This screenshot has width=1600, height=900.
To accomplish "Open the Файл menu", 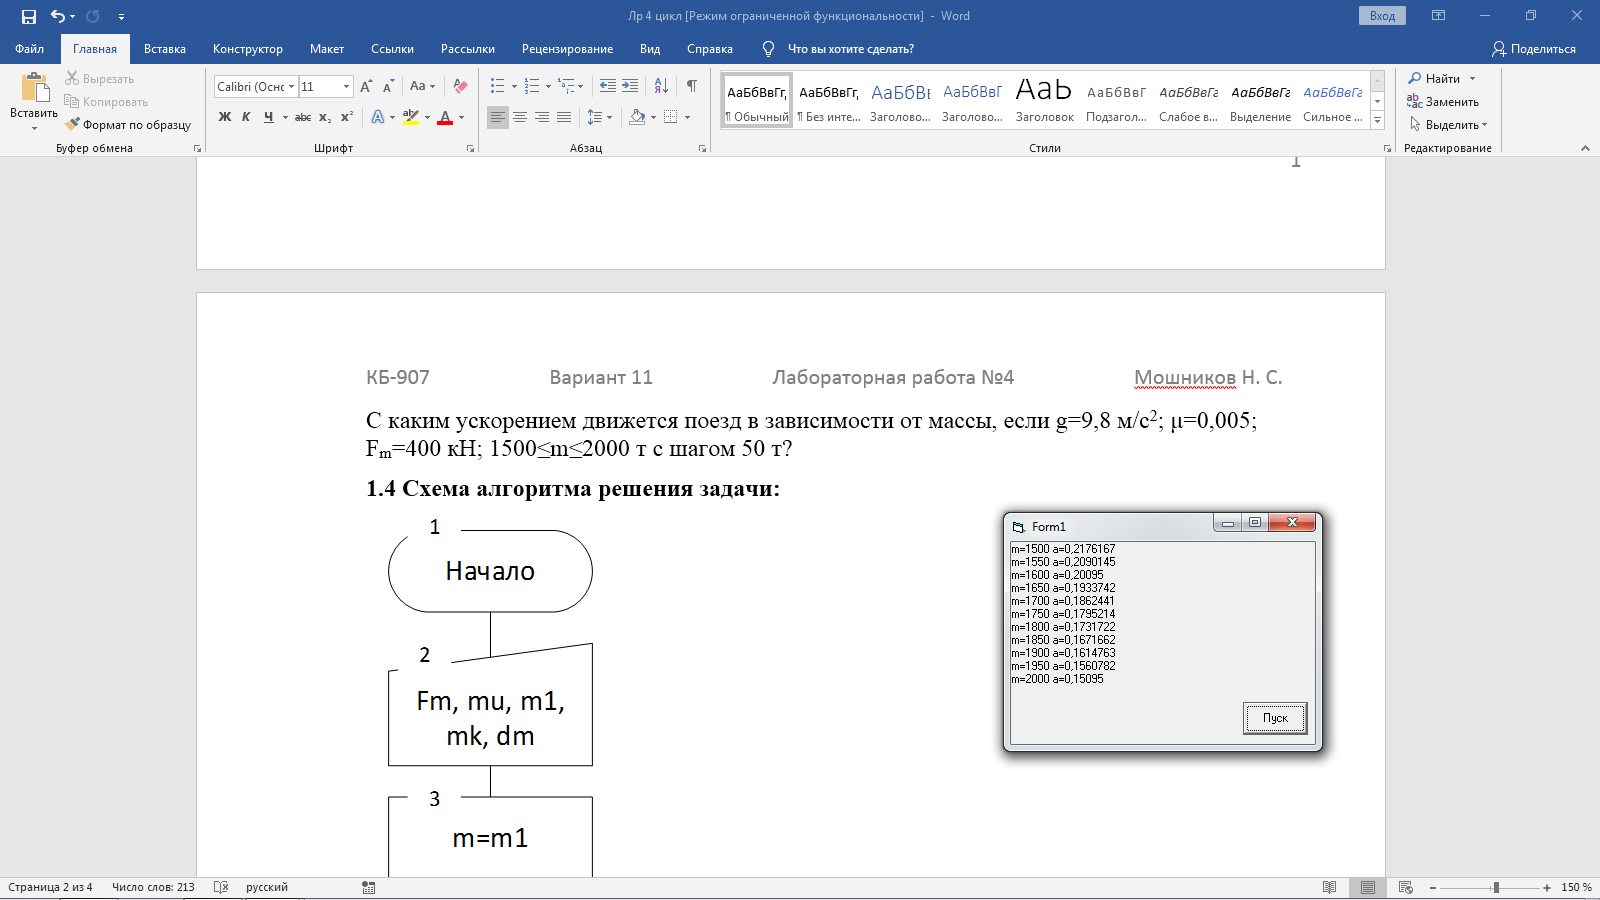I will pos(30,49).
